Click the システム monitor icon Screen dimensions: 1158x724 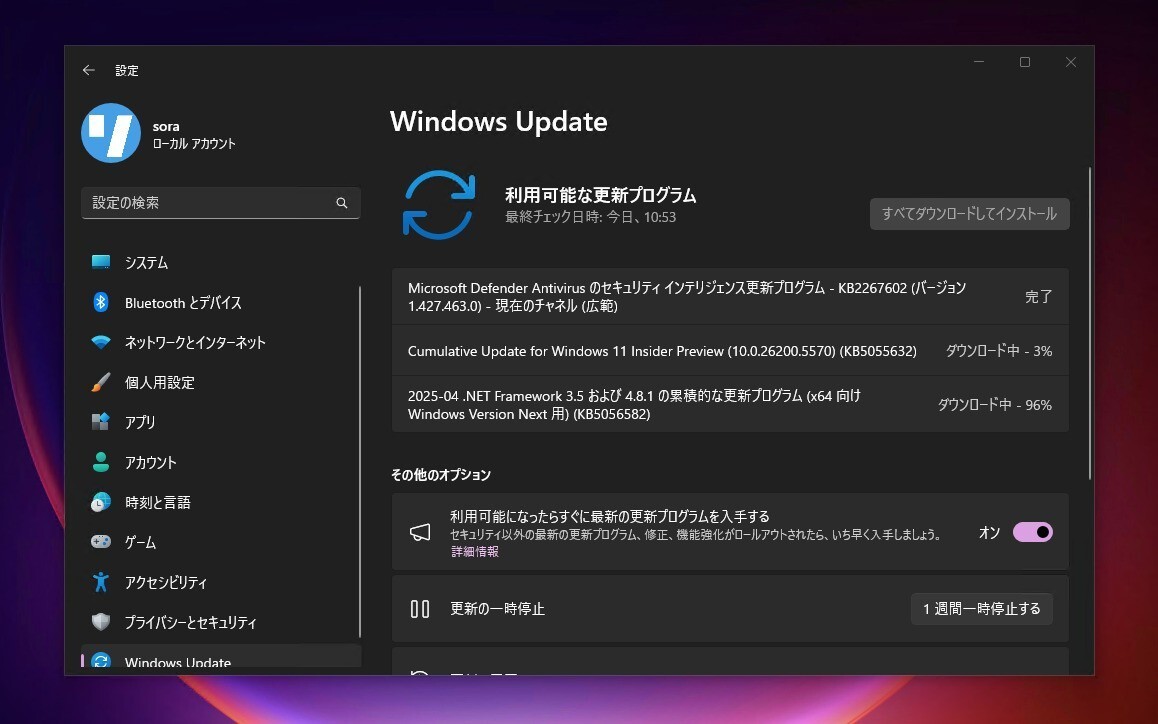click(100, 262)
